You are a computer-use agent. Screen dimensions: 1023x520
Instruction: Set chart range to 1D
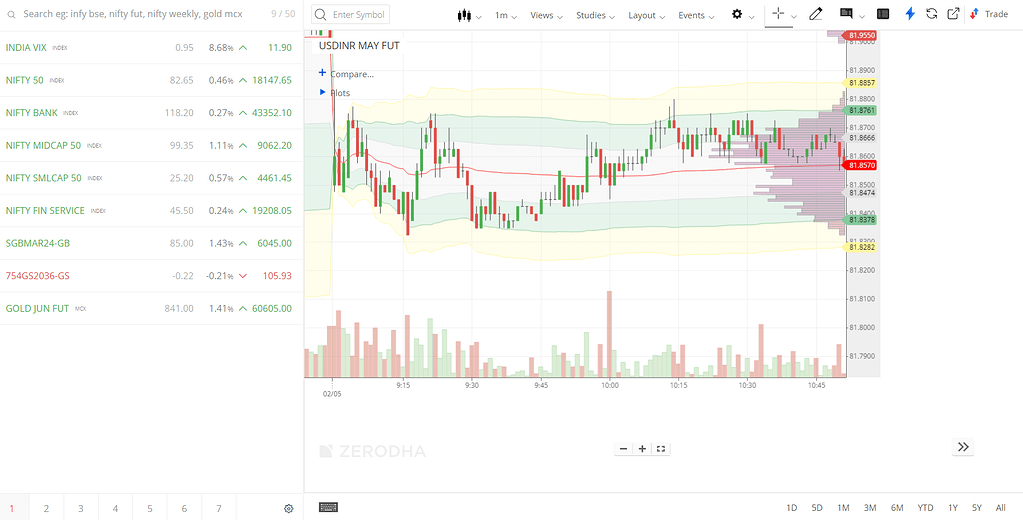point(791,508)
